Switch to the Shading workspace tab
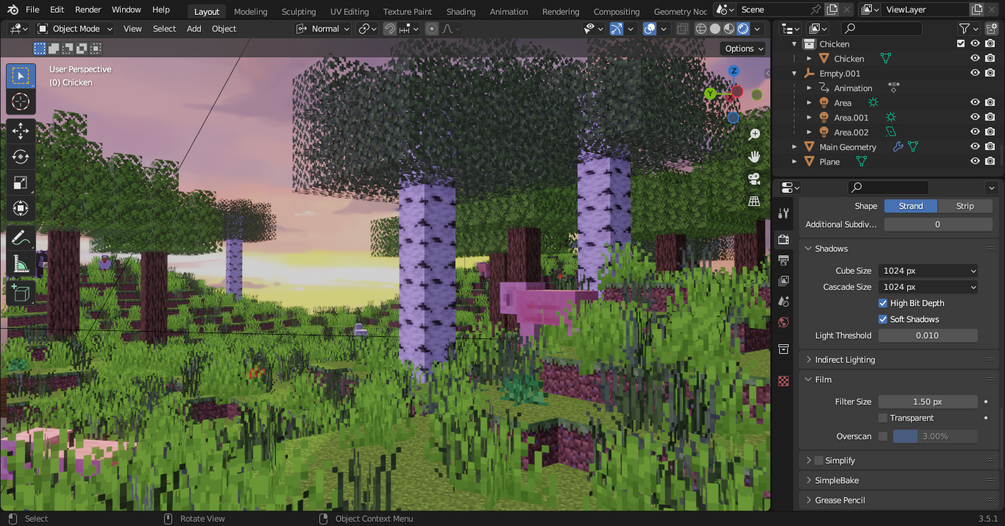This screenshot has width=1005, height=526. (461, 11)
